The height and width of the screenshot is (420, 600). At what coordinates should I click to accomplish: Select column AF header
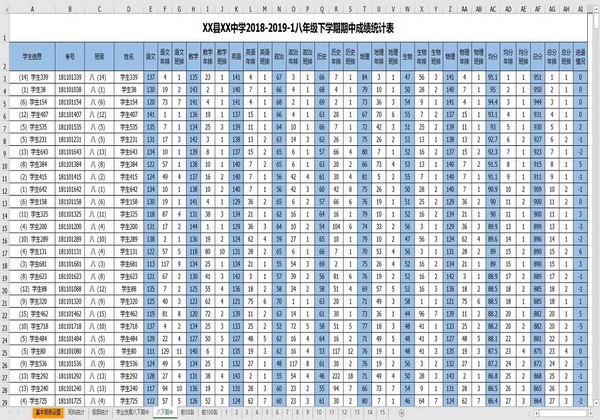(x=538, y=9)
